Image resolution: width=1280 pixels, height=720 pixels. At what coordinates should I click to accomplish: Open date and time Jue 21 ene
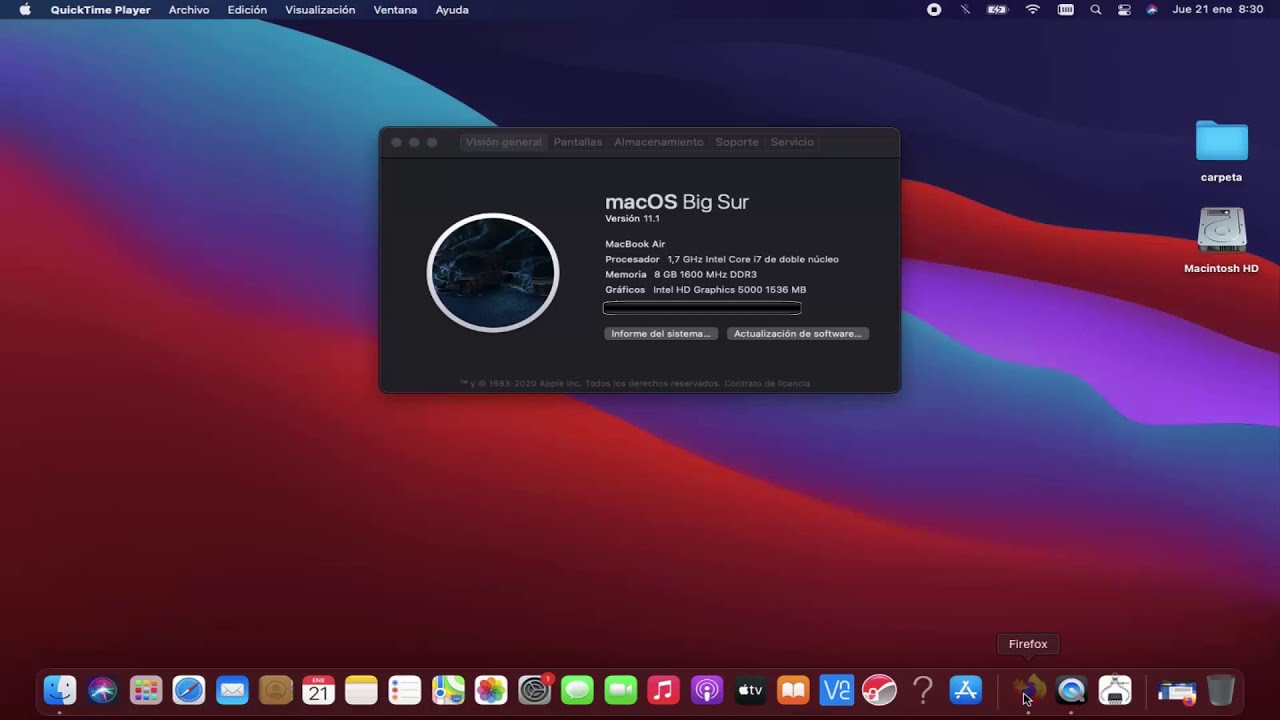coord(1217,10)
